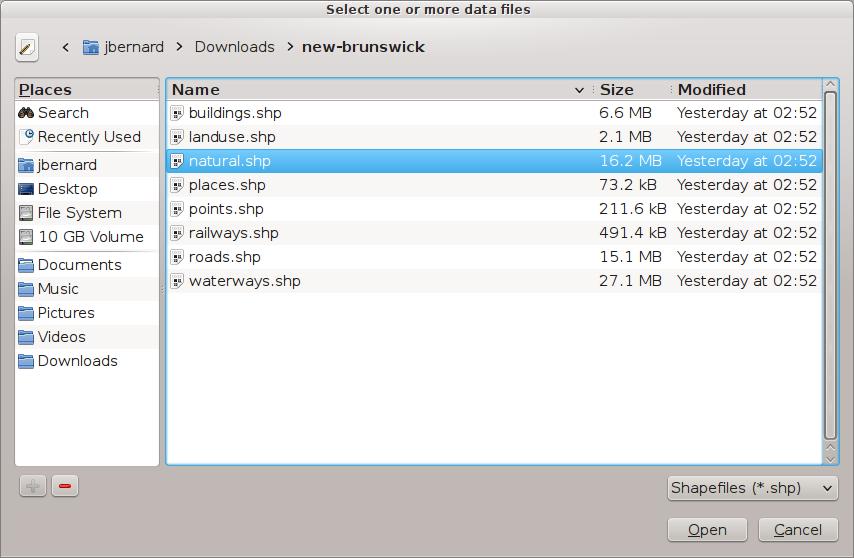
Task: Toggle the type-a-filename pencil button
Action: (27, 47)
